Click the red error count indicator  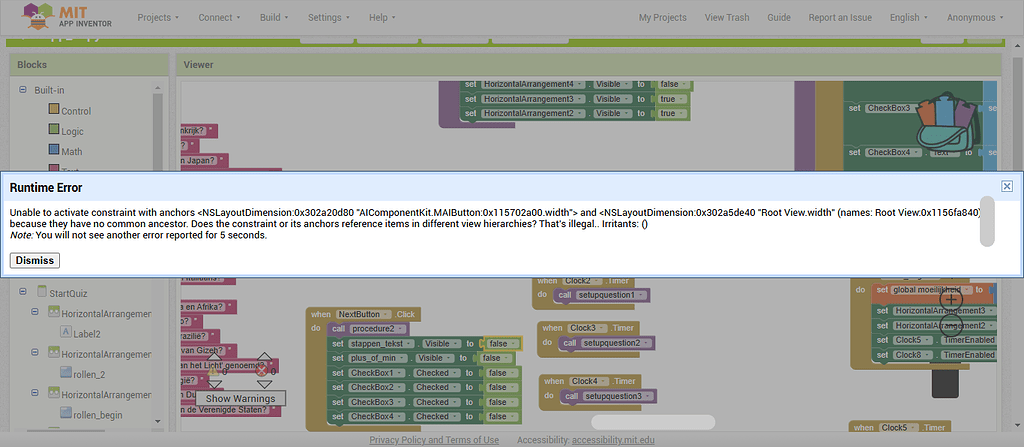pyautogui.click(x=262, y=372)
